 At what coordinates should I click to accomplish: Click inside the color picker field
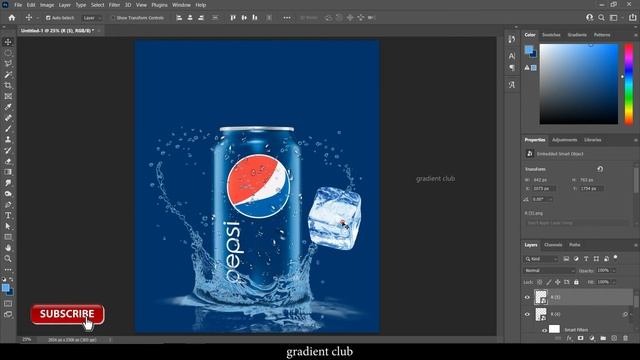(x=579, y=84)
